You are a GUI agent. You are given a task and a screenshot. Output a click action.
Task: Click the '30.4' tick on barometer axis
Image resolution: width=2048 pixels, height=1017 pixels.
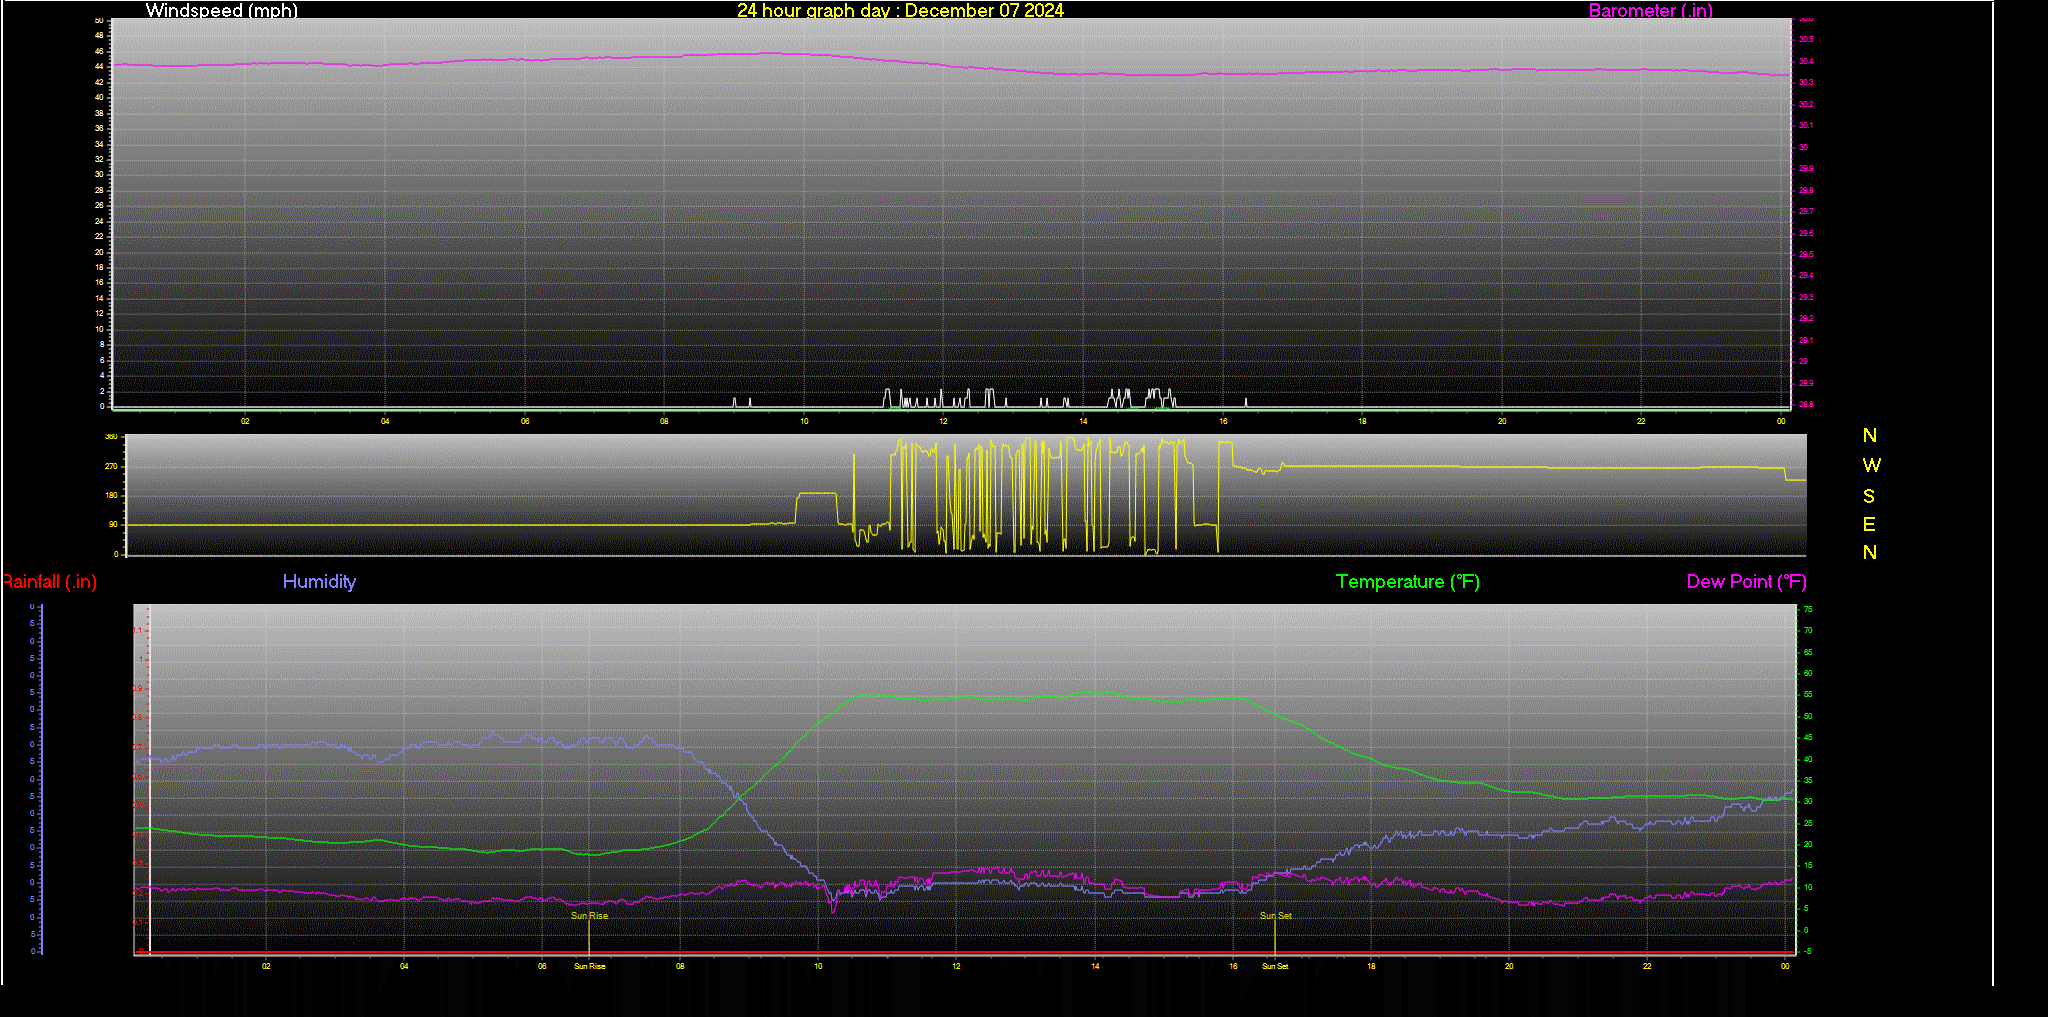[x=1806, y=62]
